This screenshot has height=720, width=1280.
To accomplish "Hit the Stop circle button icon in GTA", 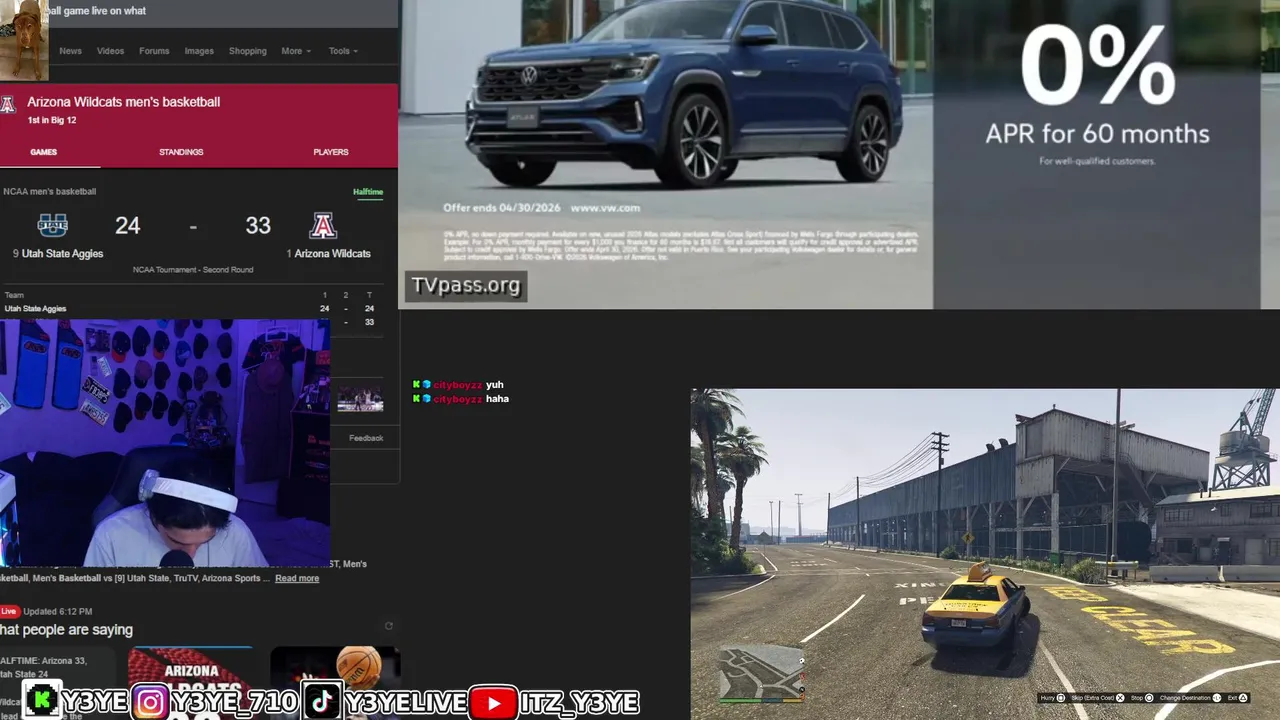I will (1149, 698).
